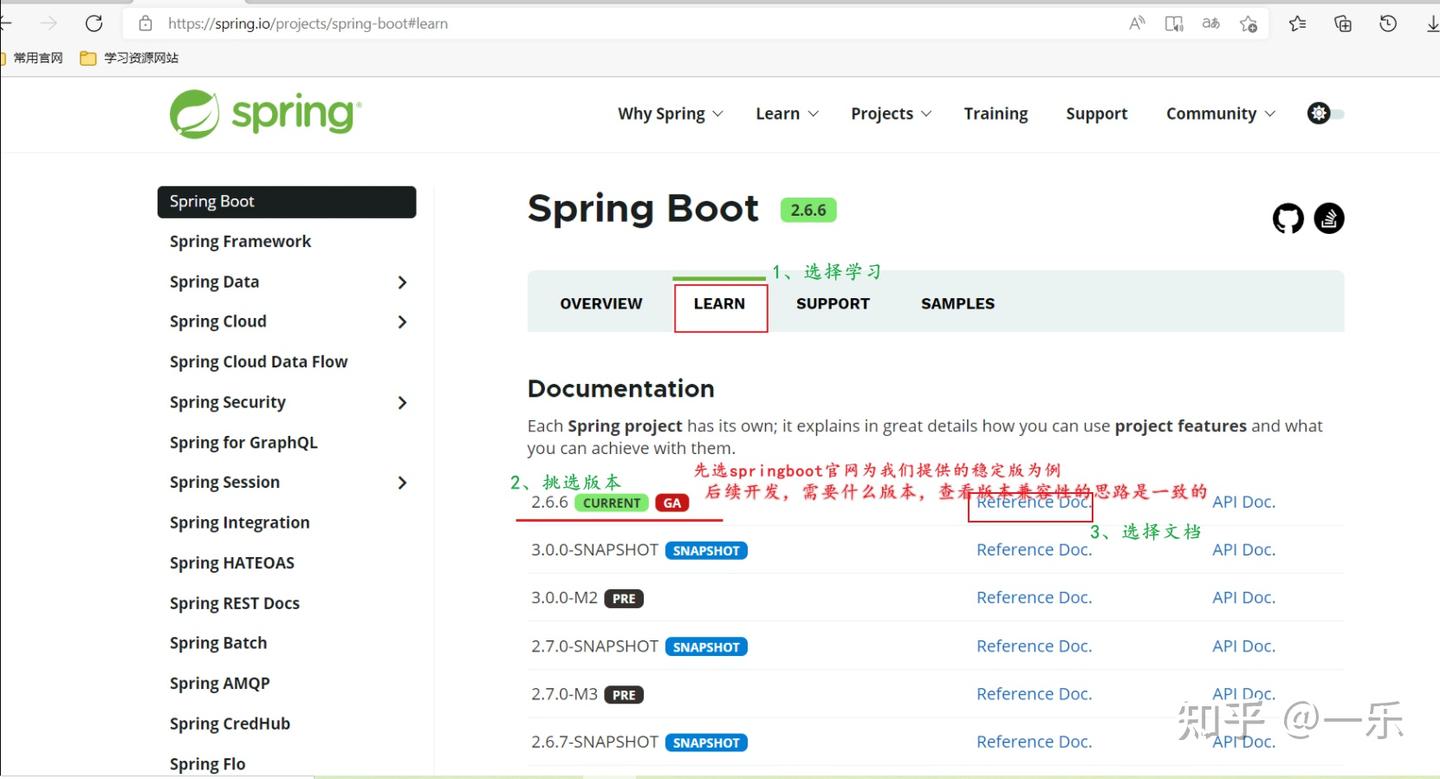This screenshot has height=779, width=1440.
Task: Add this page to favorites
Action: point(1247,23)
